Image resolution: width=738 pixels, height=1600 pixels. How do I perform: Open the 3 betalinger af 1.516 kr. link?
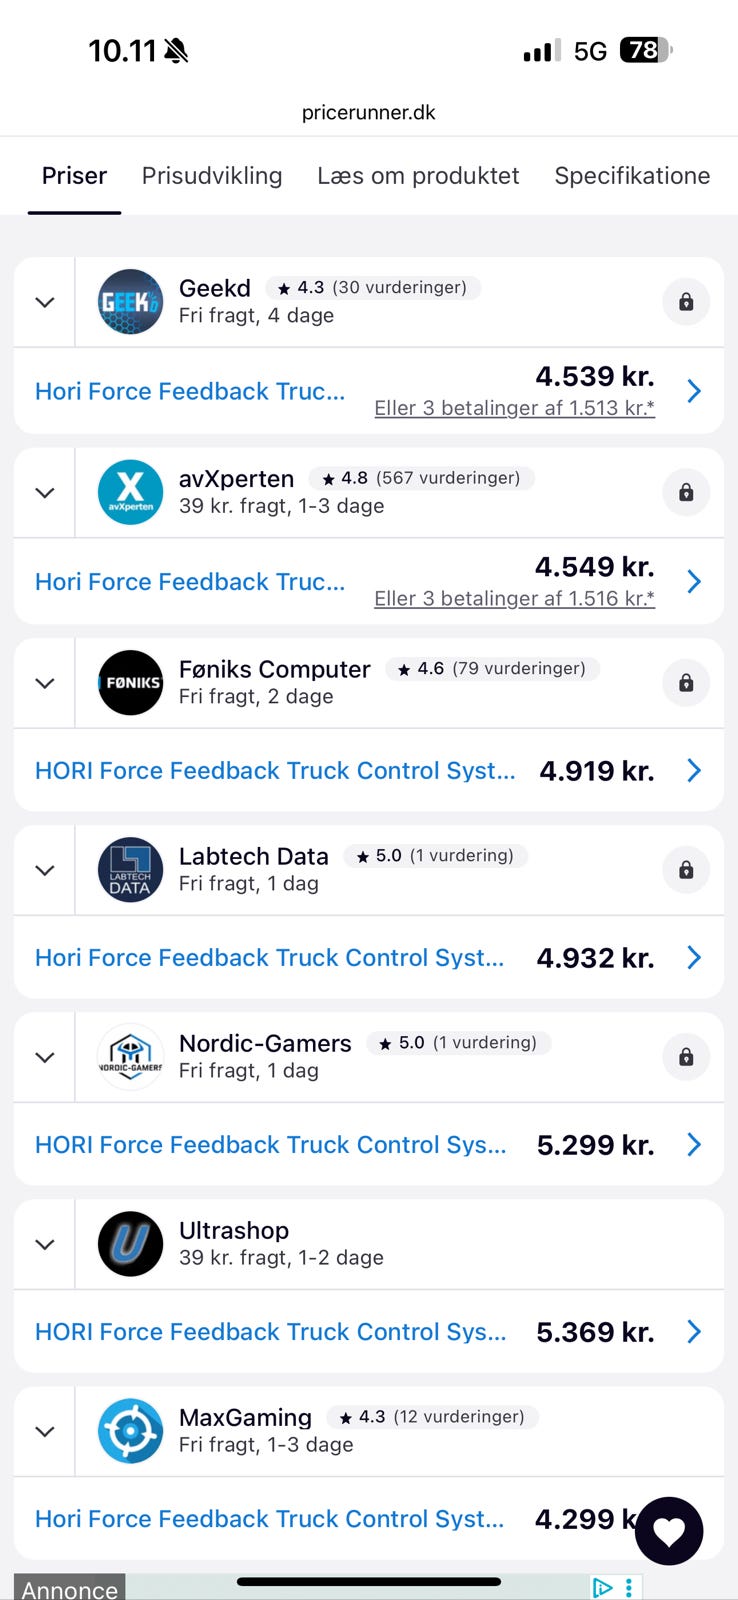(514, 599)
